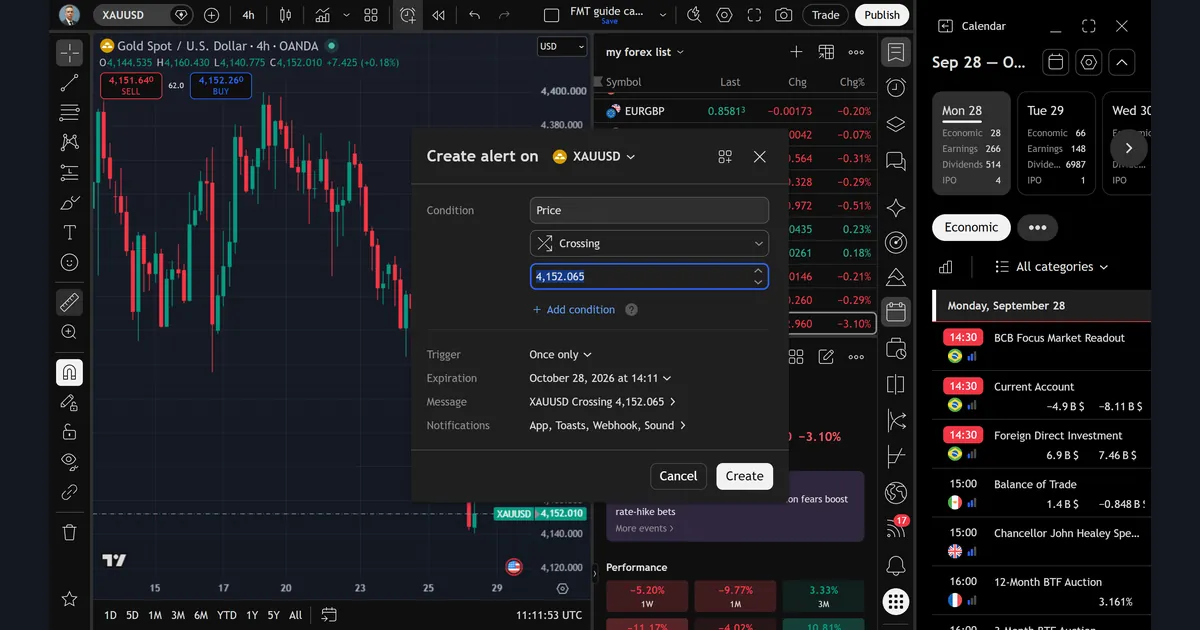Screen dimensions: 1200x630
Task: Open the Crossing condition dropdown
Action: pos(649,243)
